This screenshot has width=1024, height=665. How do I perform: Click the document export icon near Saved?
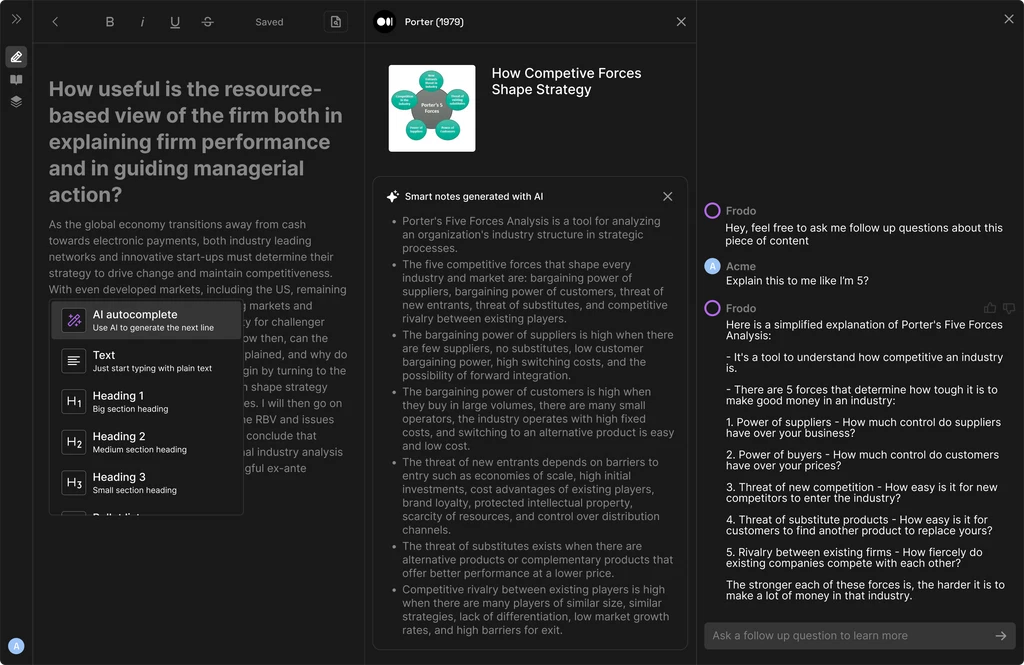point(335,21)
